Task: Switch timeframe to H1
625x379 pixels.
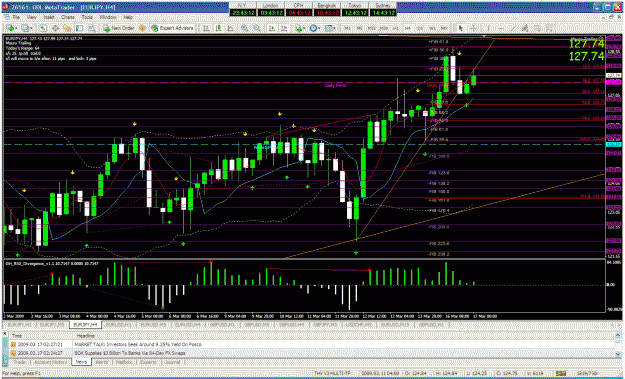Action: (x=395, y=28)
